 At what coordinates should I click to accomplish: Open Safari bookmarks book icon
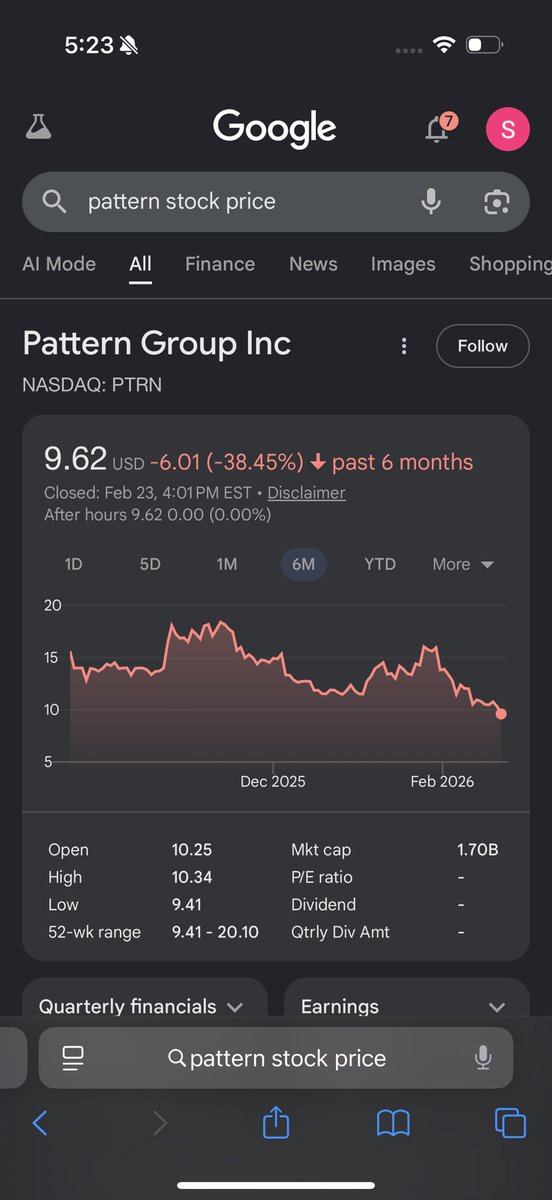click(x=393, y=1123)
